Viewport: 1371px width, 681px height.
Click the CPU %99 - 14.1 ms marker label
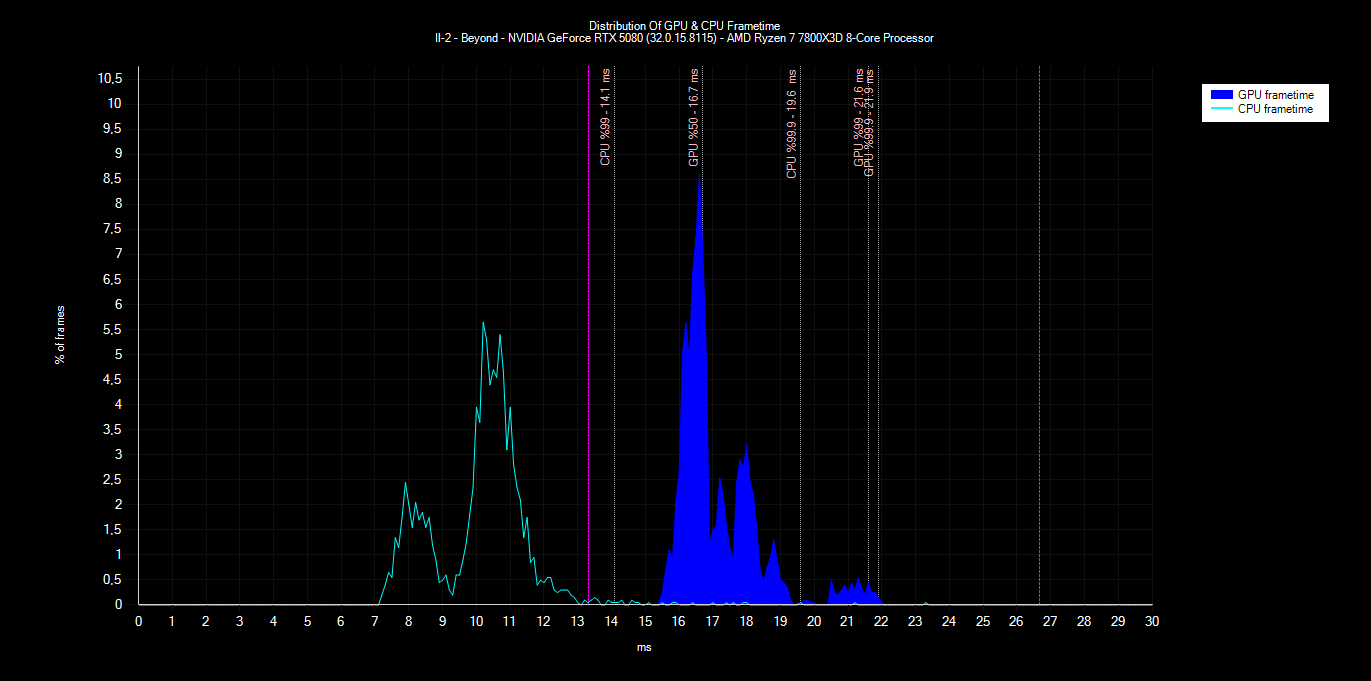coord(605,117)
